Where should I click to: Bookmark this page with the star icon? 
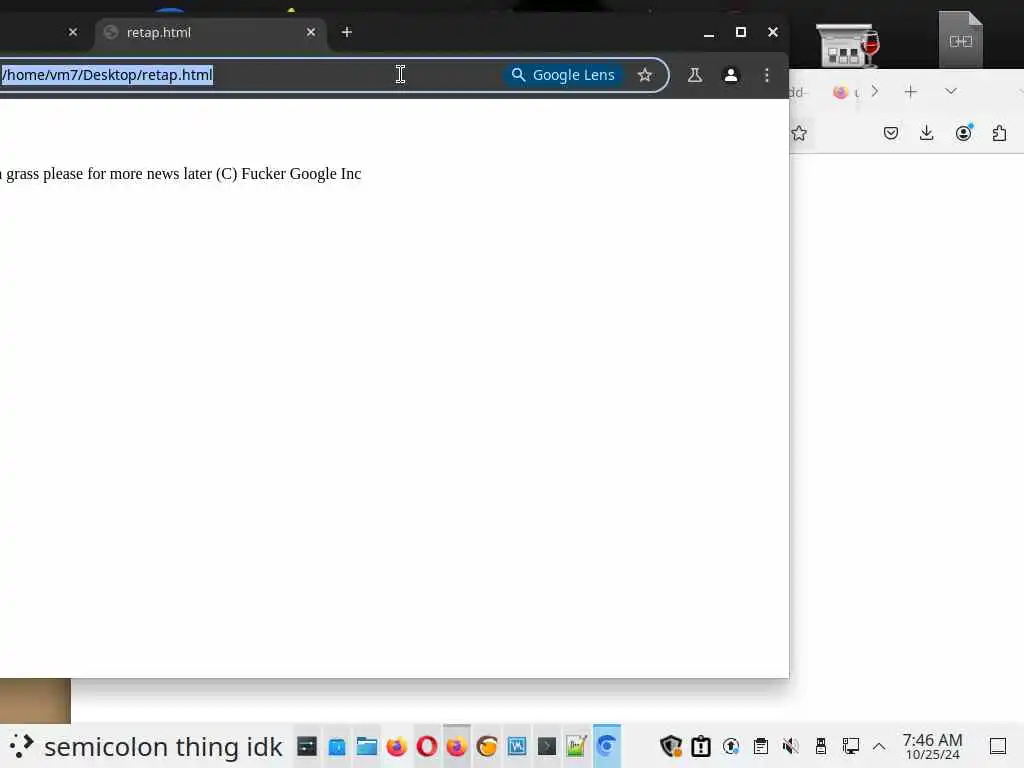pyautogui.click(x=645, y=75)
